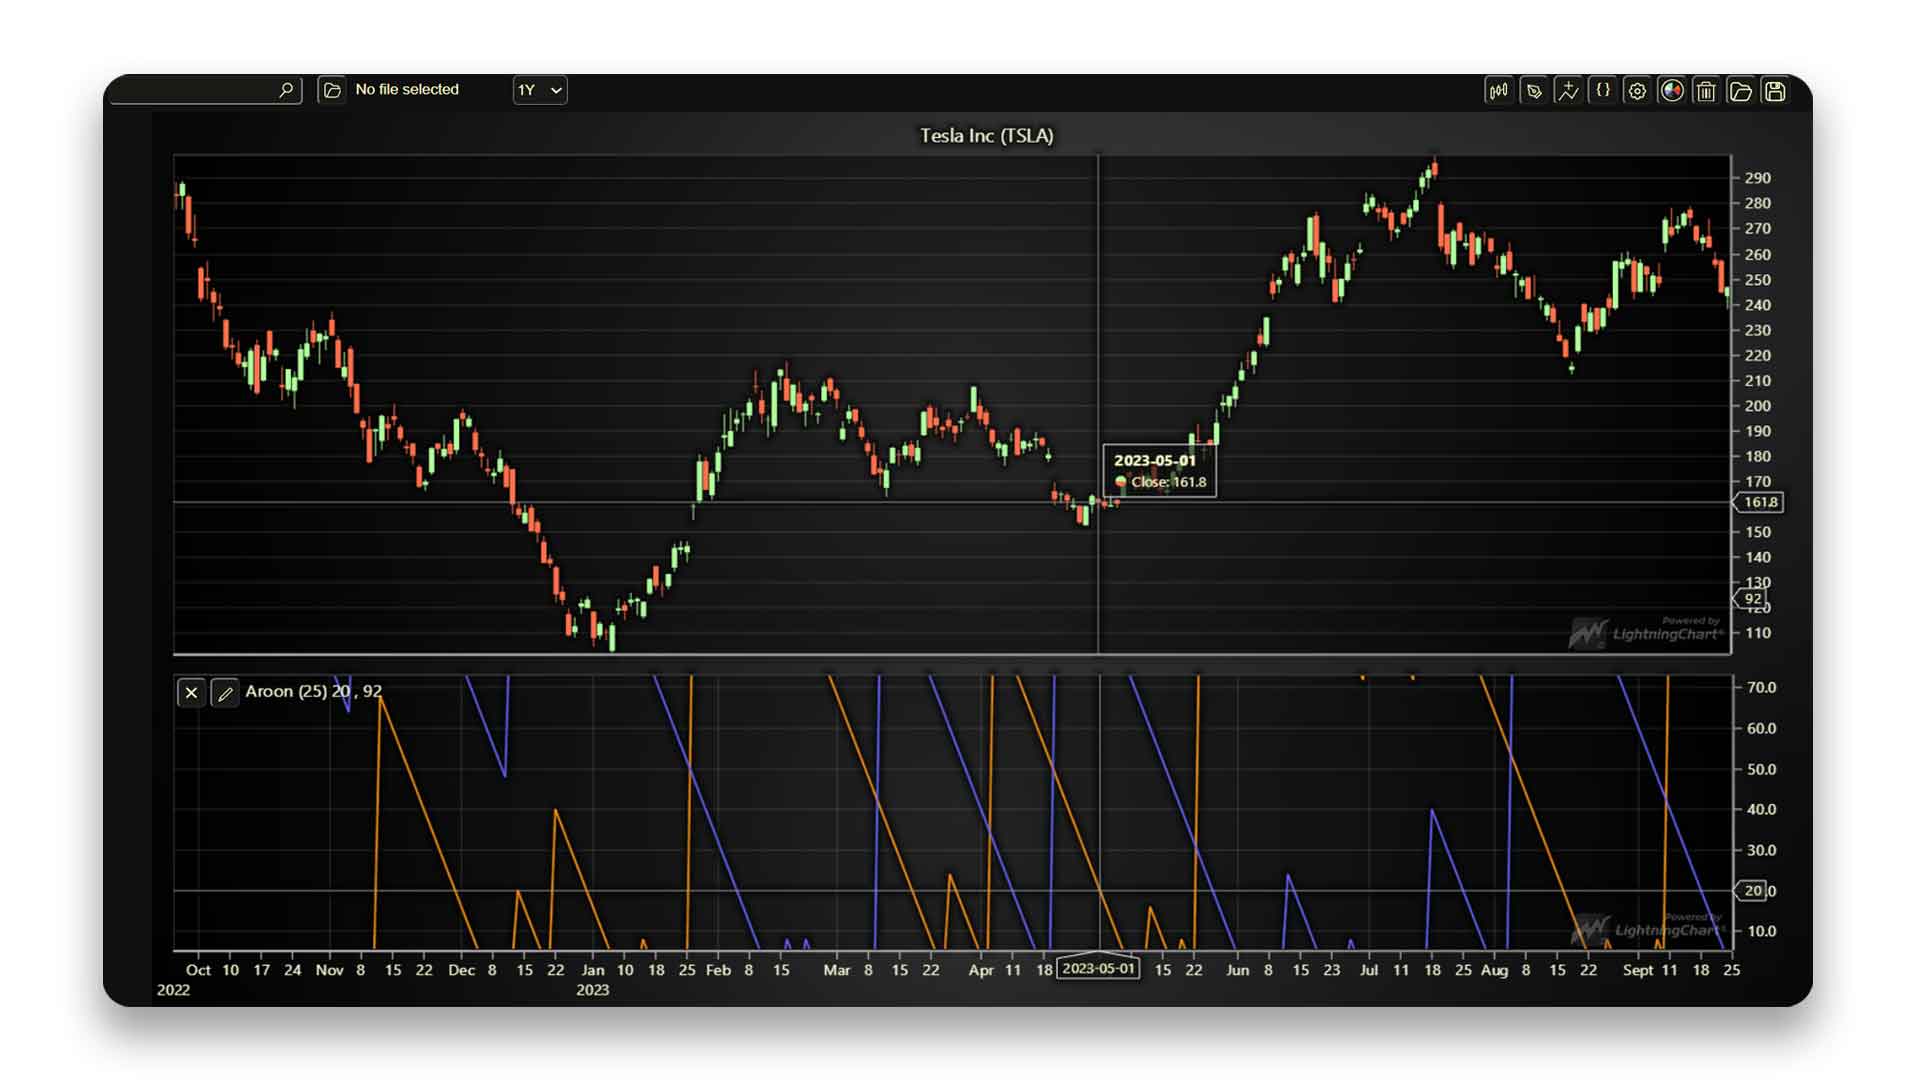Click the open folder icon in the toolbar

pos(1740,91)
